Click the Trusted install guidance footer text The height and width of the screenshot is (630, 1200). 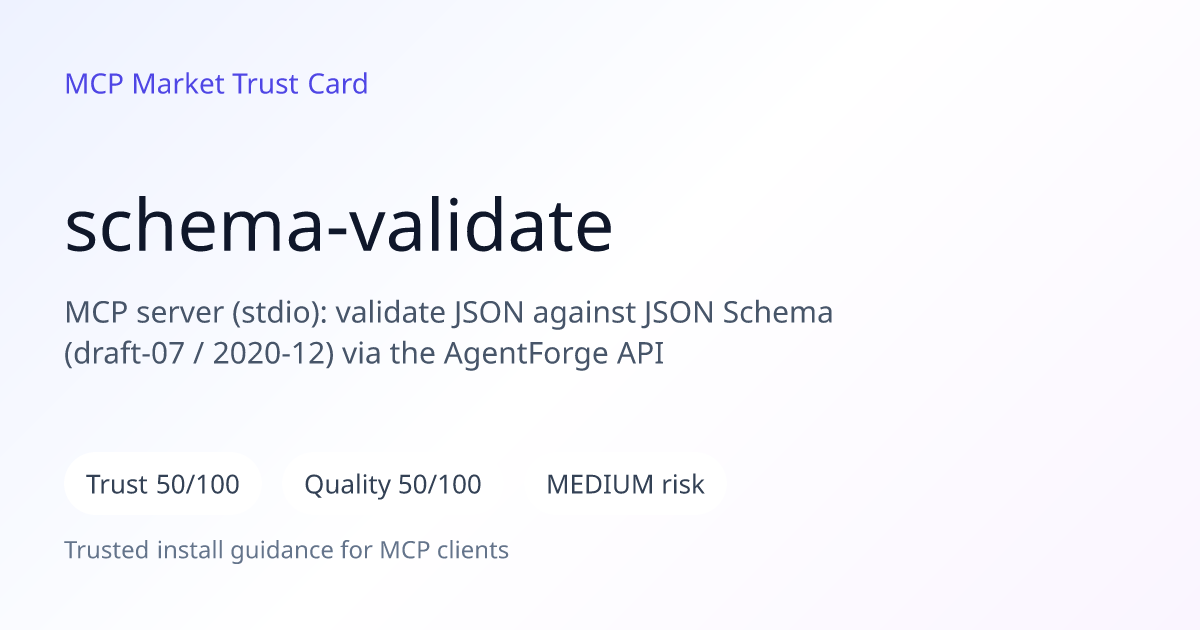point(287,550)
